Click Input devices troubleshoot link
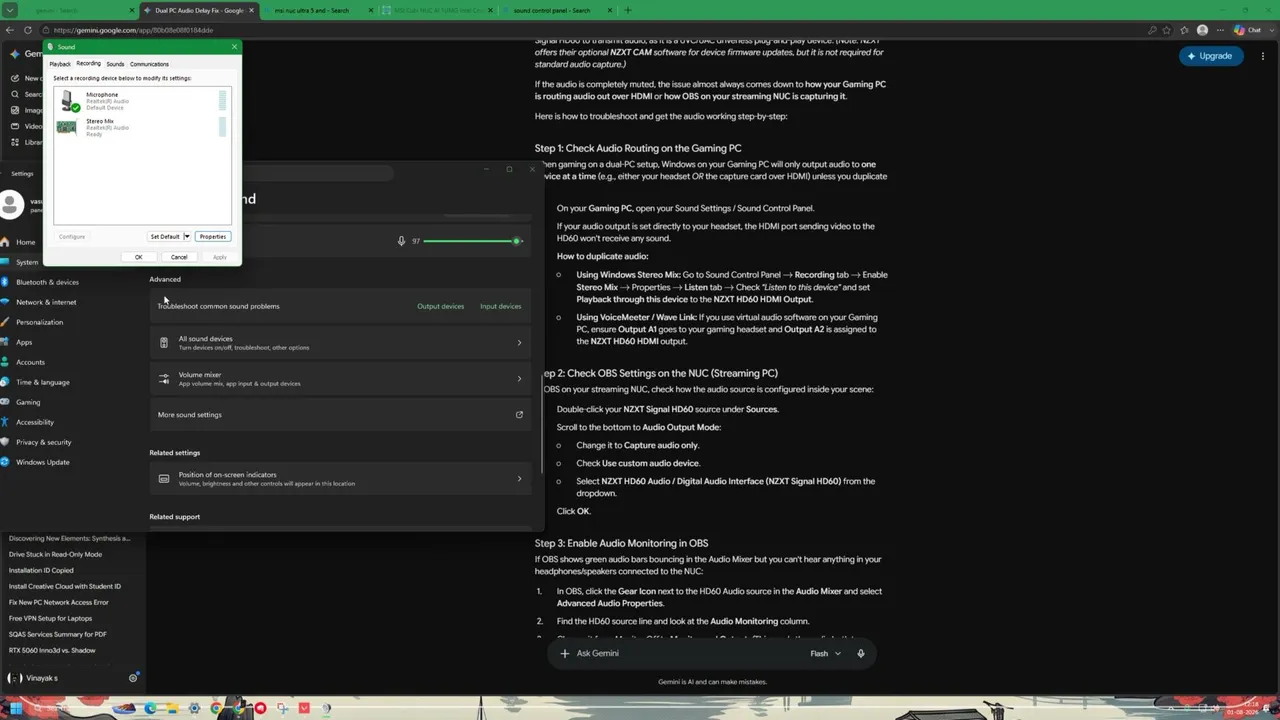Screen dimensions: 1280x720 (500, 306)
